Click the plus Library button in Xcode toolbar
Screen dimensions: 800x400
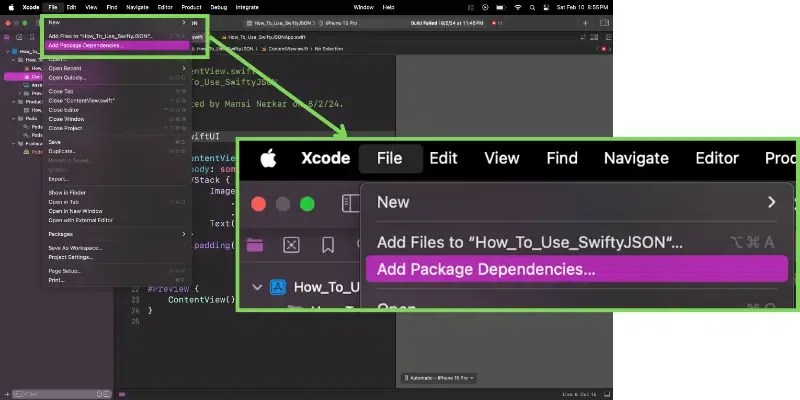coord(586,23)
